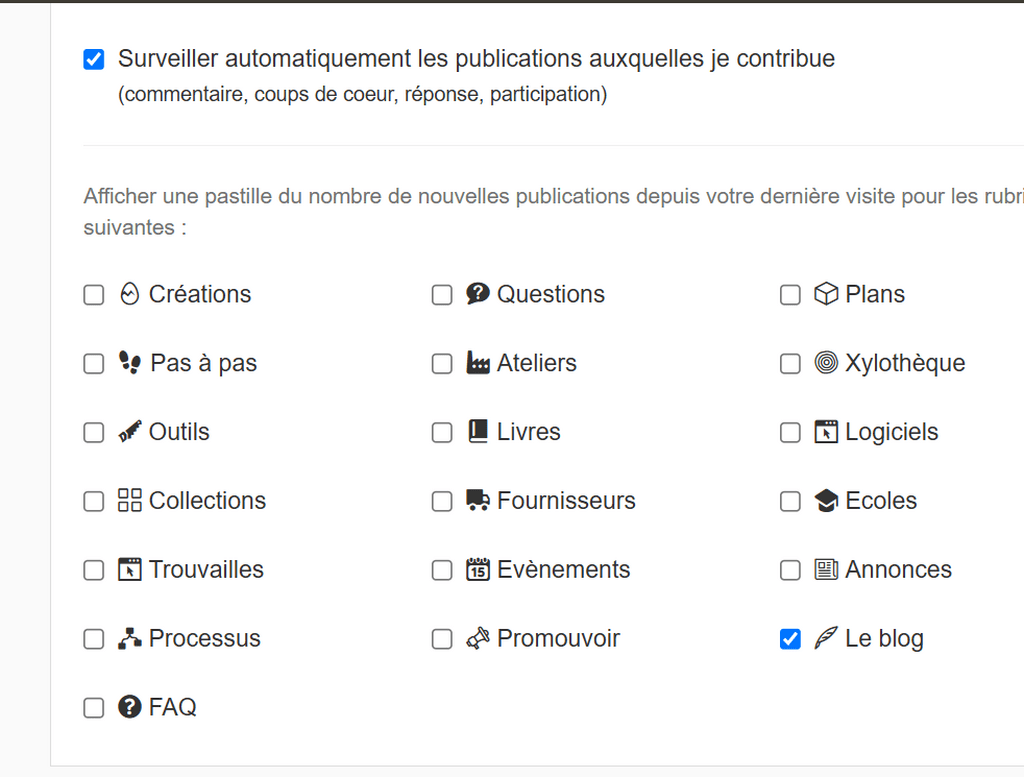Click the feather icon next to Le blog
1024x777 pixels.
[826, 638]
